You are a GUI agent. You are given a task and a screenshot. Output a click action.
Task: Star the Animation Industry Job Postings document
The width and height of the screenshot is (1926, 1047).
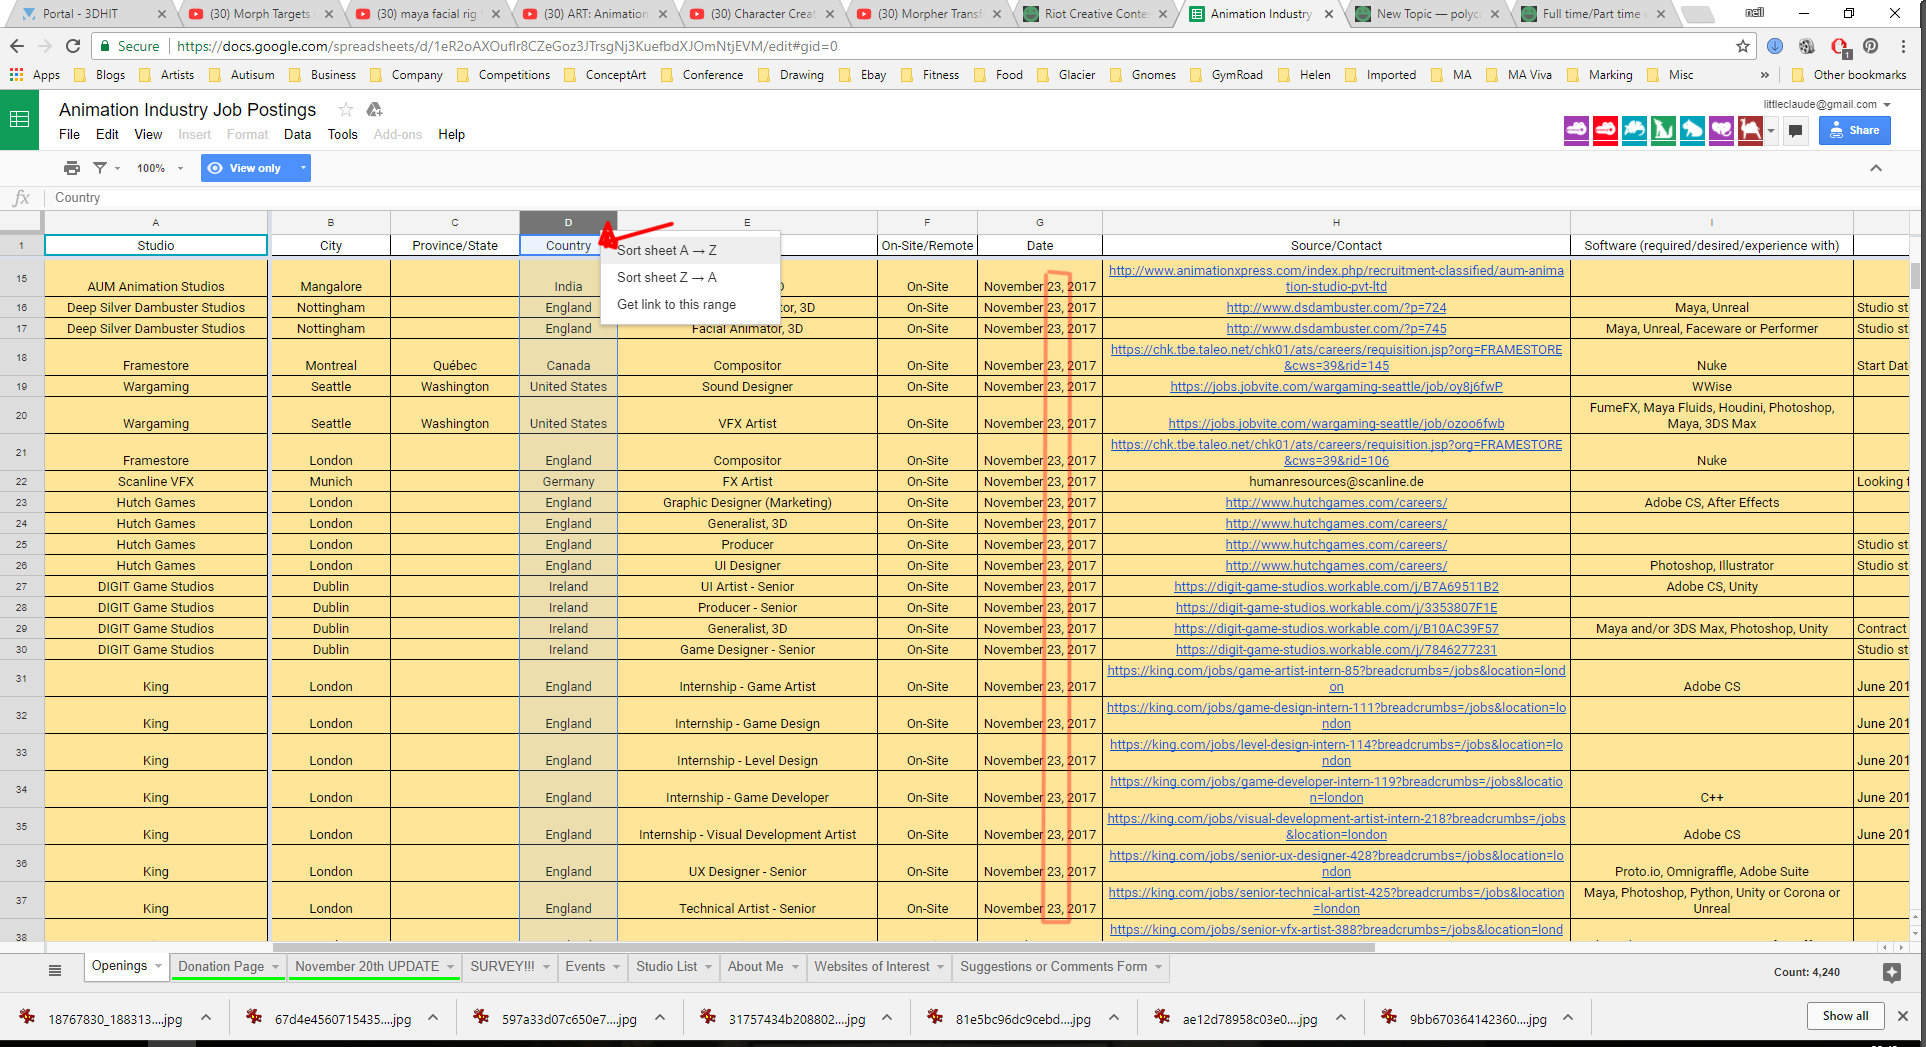346,110
